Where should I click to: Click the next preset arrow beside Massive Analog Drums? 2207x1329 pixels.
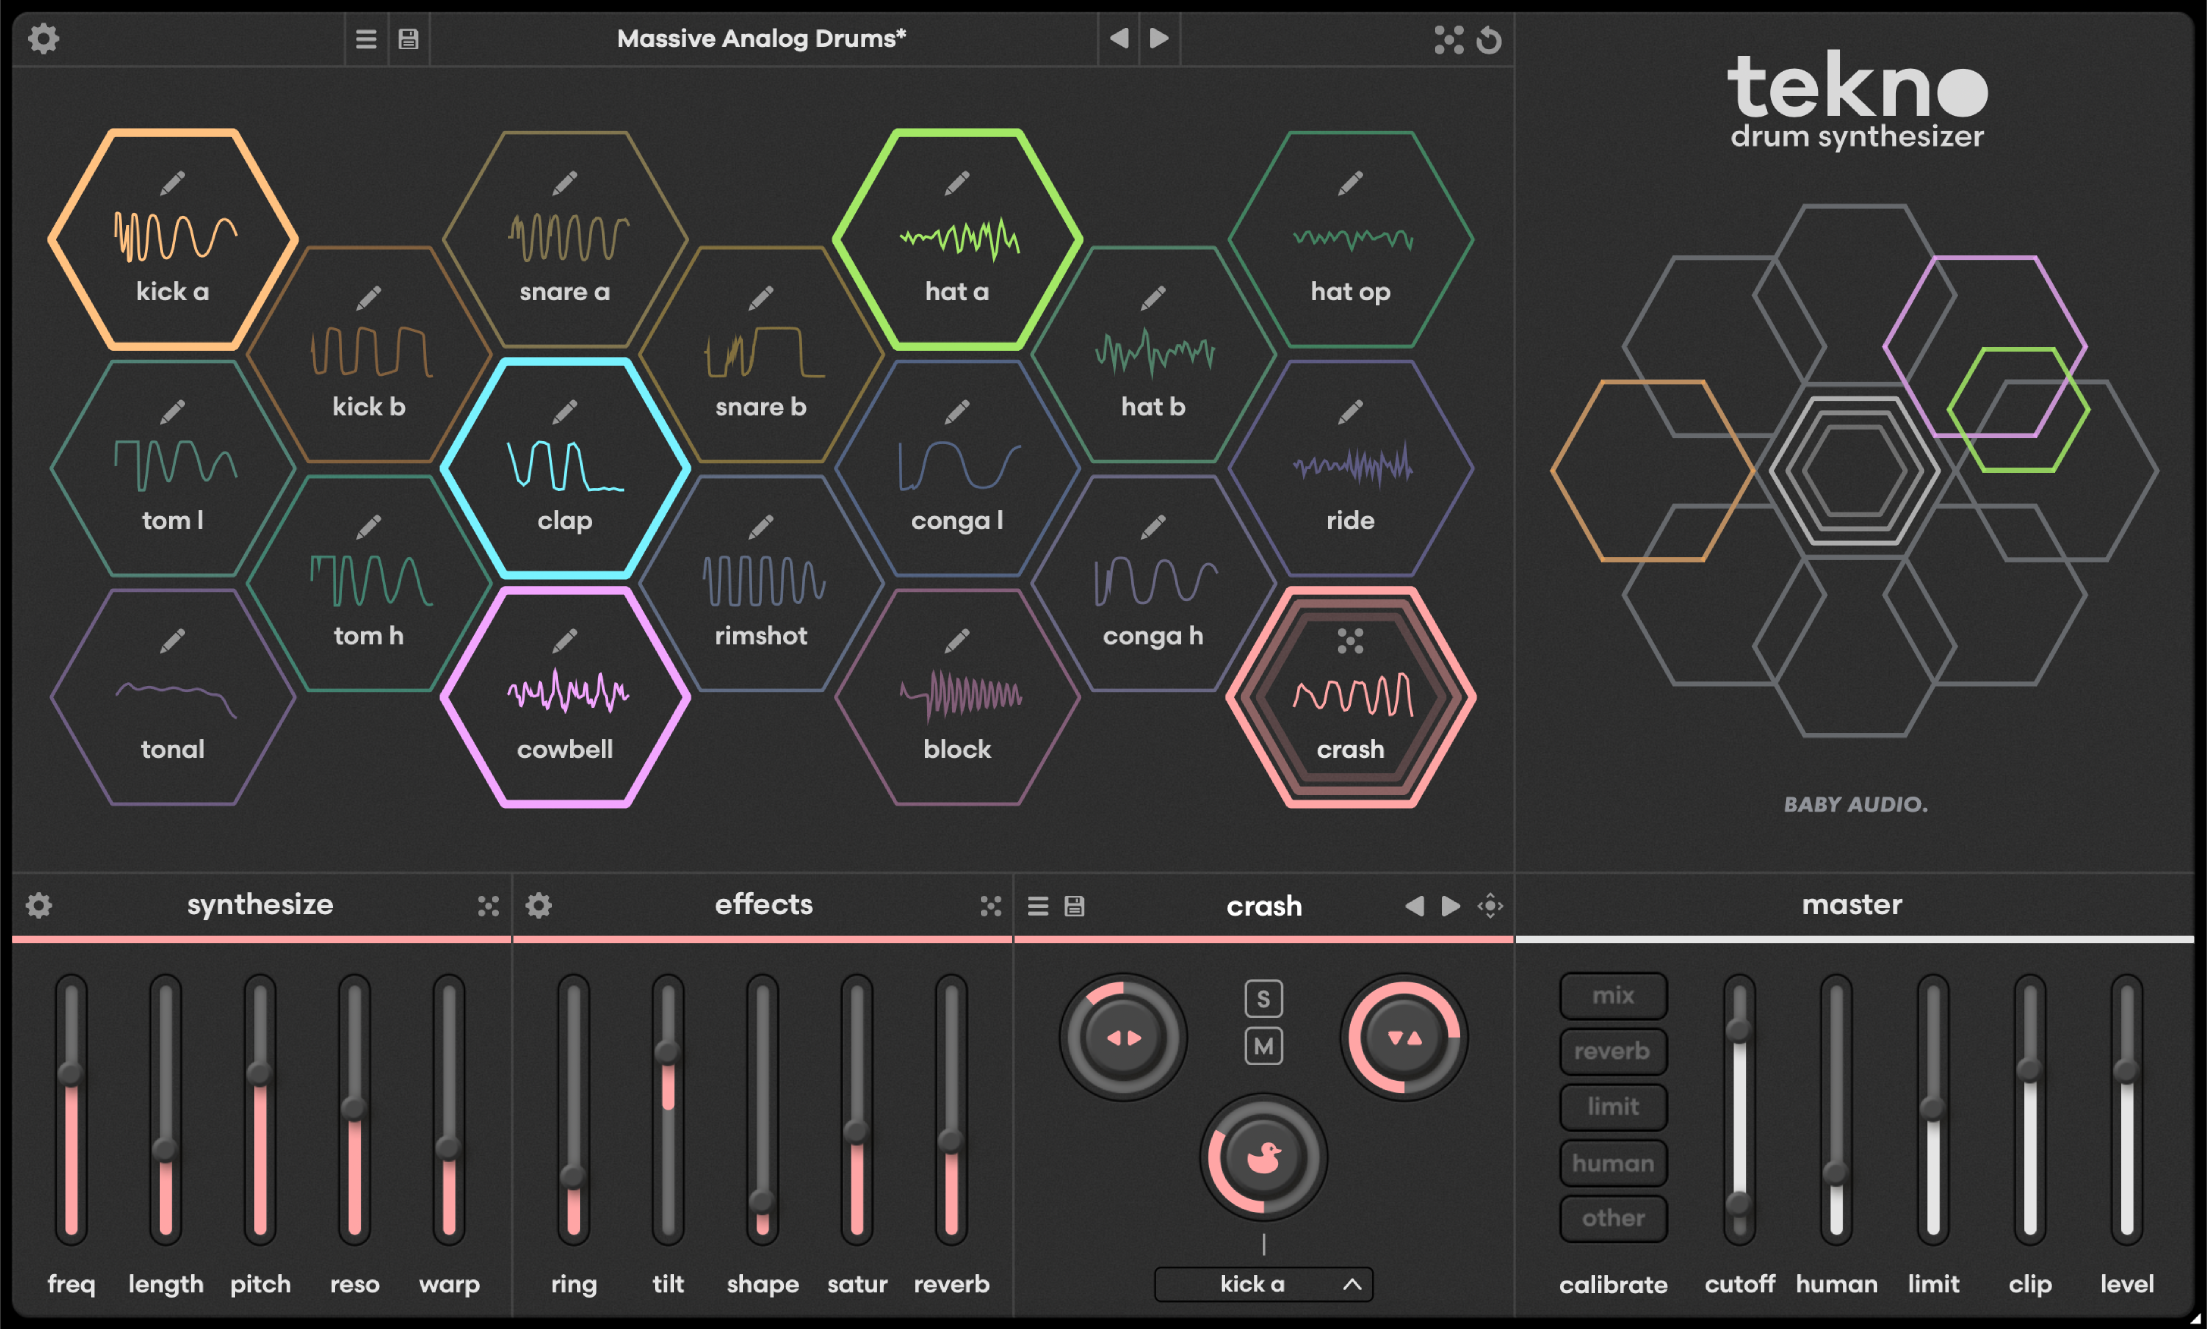[x=1158, y=39]
